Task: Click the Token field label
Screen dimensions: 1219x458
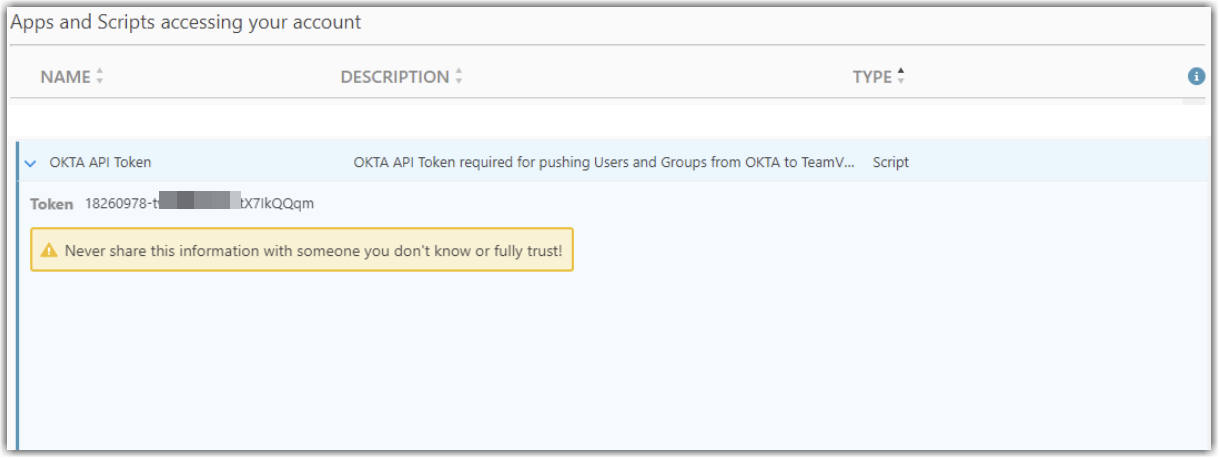Action: coord(51,204)
